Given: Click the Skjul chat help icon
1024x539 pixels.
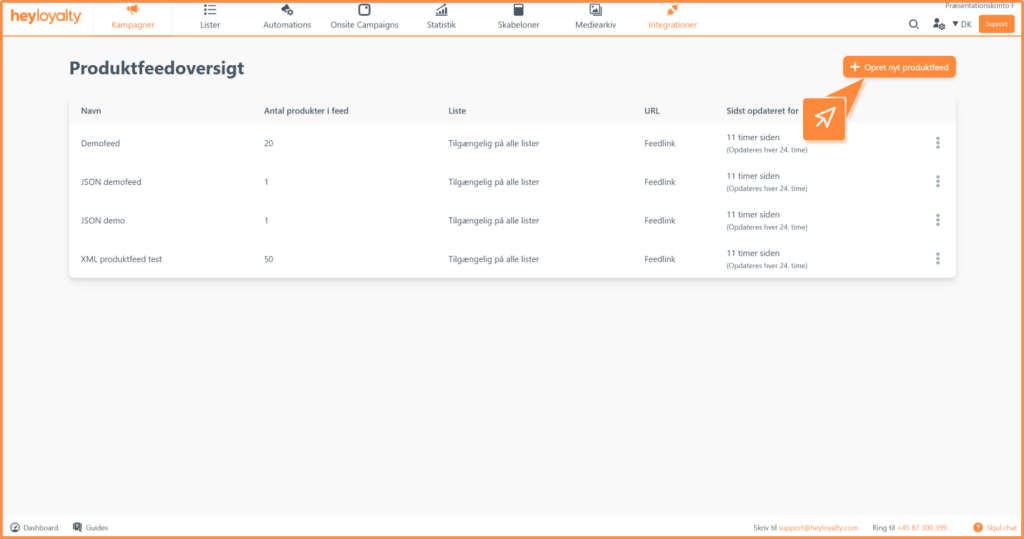Looking at the screenshot, I should tap(978, 527).
